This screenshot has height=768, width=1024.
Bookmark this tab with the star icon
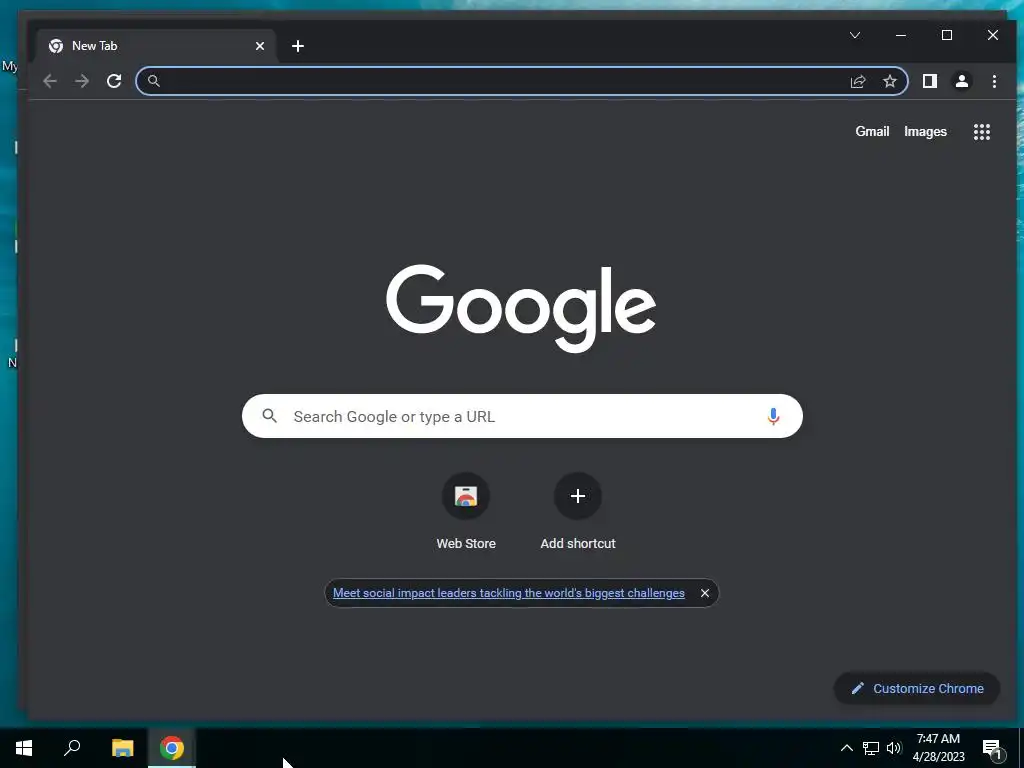tap(889, 81)
